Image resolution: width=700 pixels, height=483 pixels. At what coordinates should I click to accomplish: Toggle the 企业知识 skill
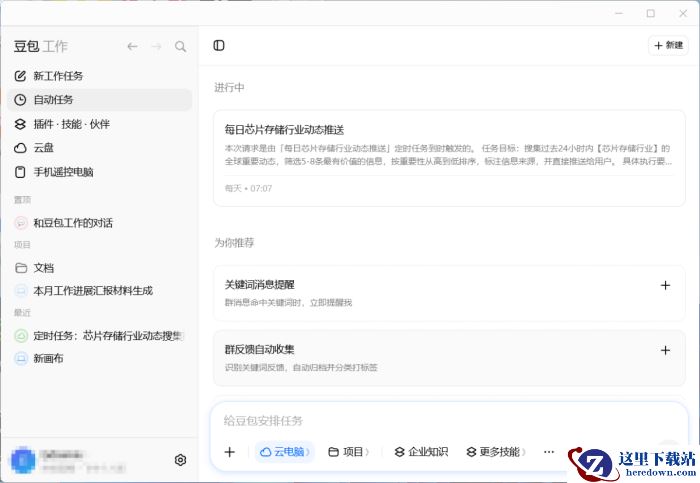(x=421, y=452)
